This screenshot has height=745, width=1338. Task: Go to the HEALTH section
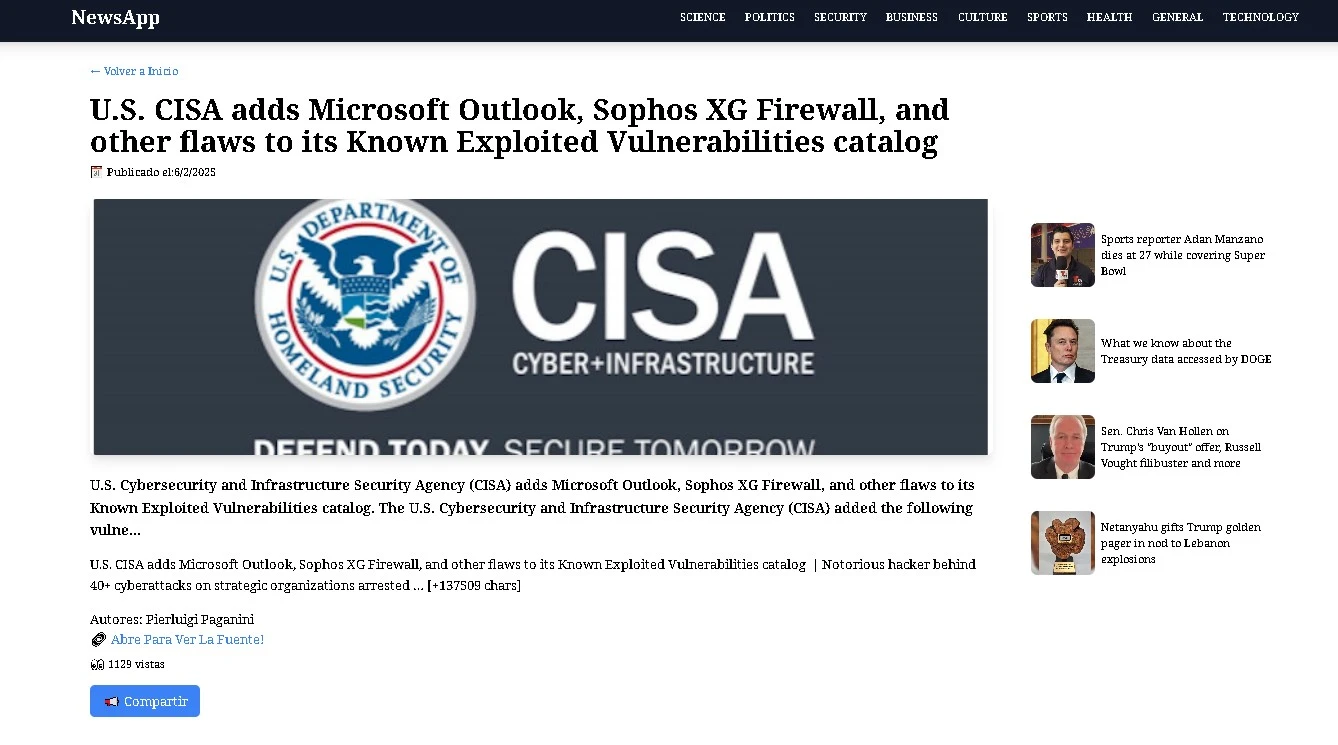(1109, 17)
